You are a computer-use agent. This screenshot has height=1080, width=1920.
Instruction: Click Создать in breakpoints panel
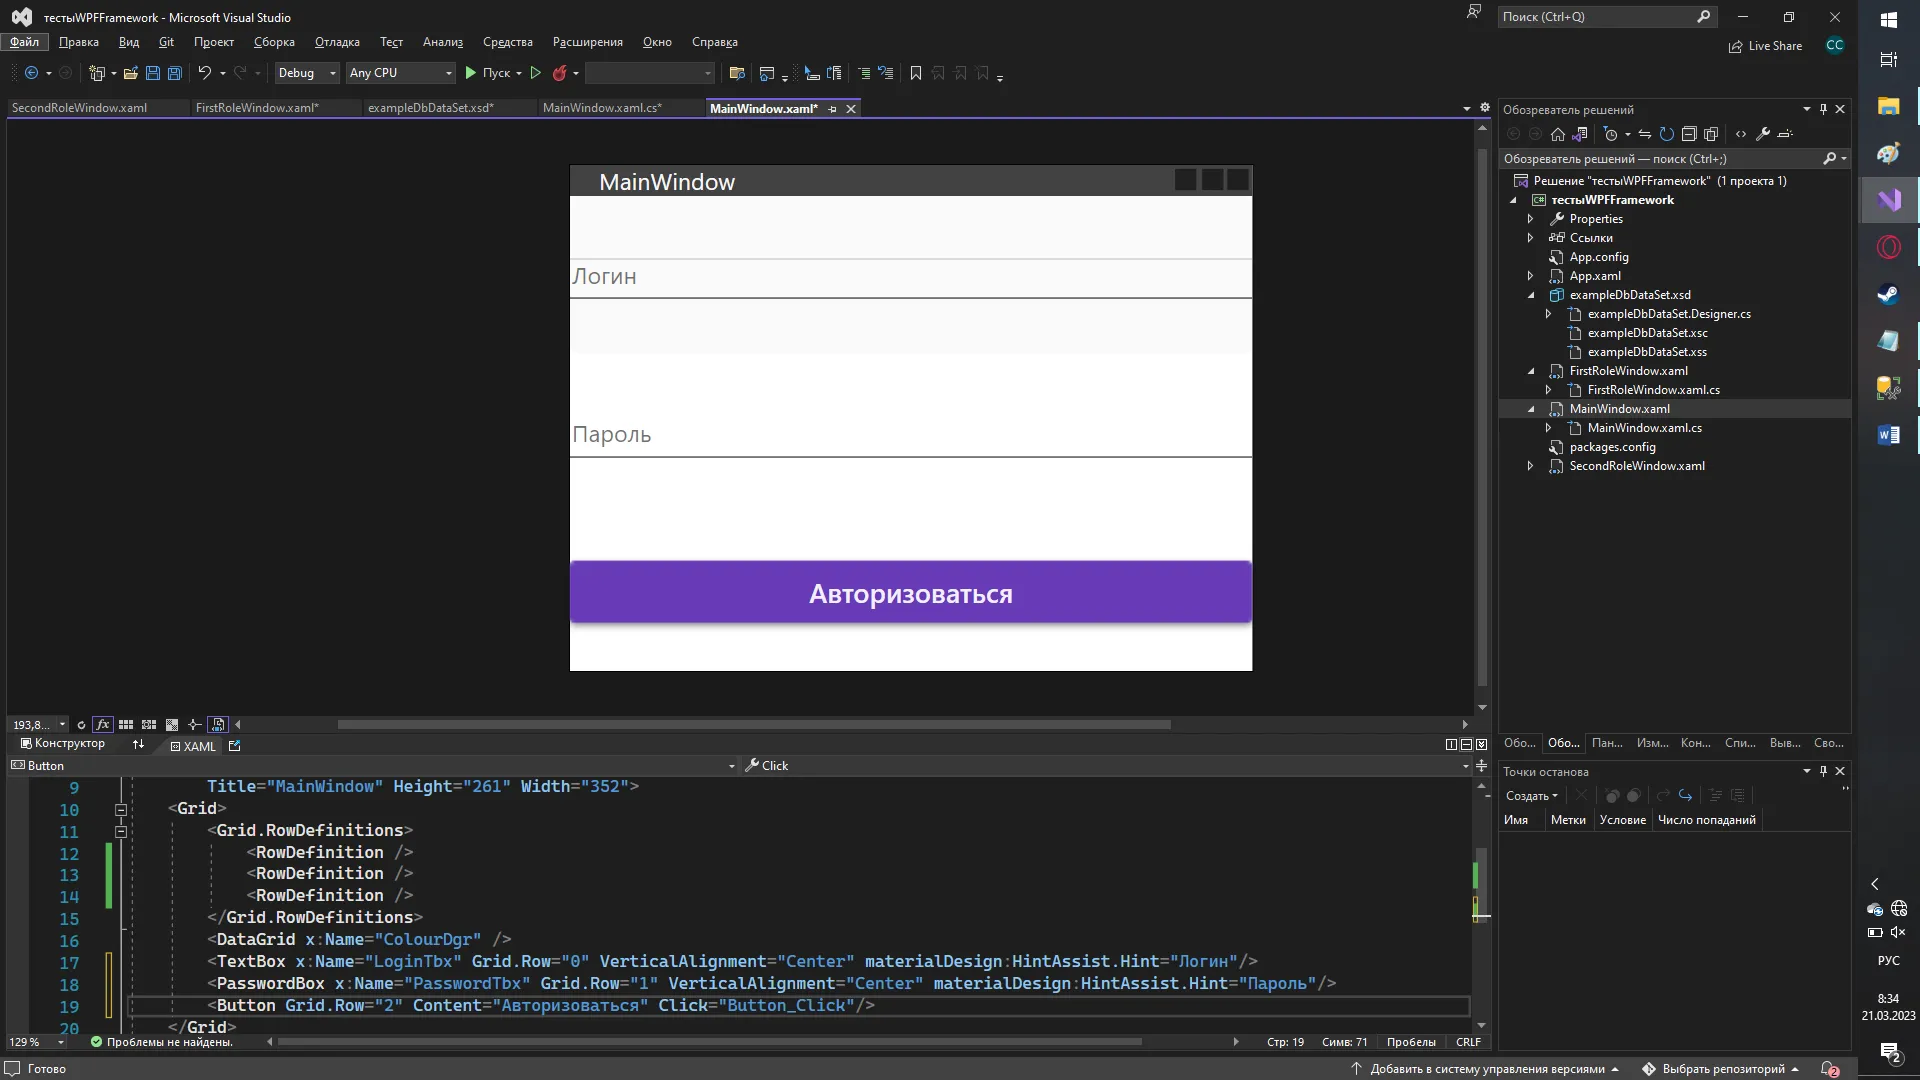(x=1531, y=796)
